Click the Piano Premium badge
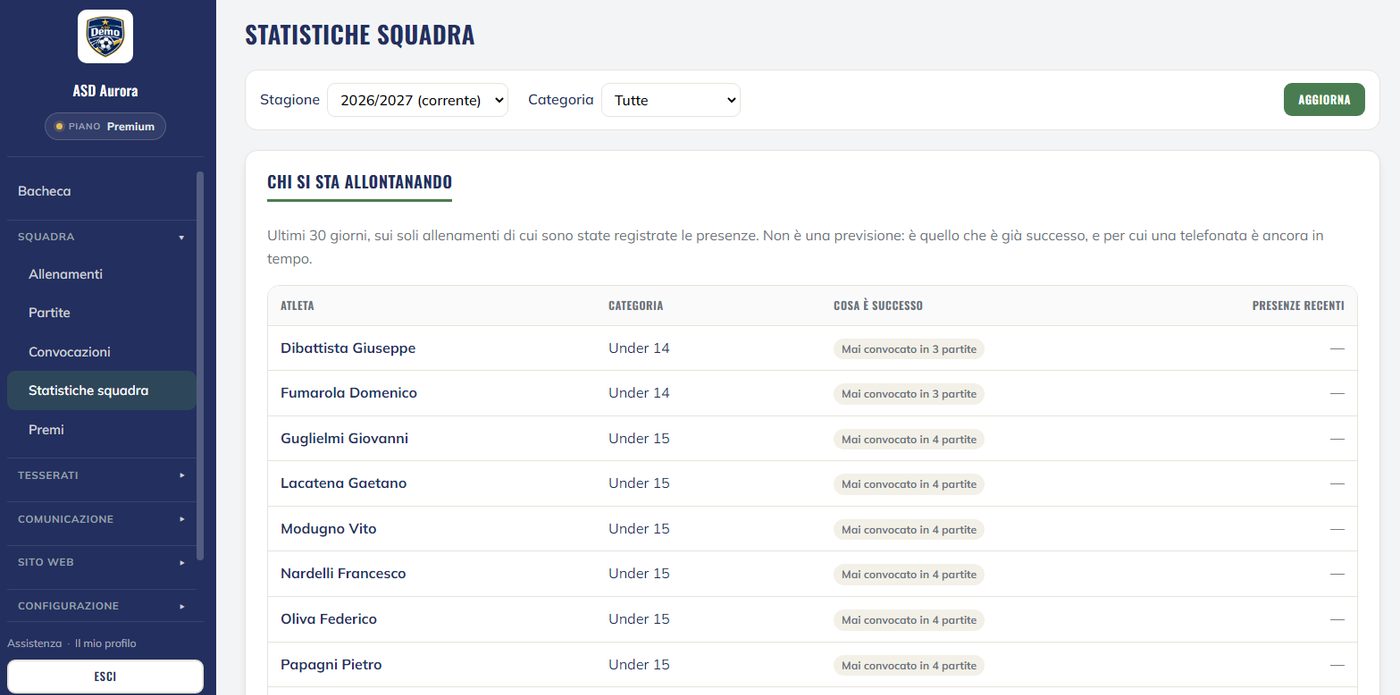1400x695 pixels. (x=105, y=126)
